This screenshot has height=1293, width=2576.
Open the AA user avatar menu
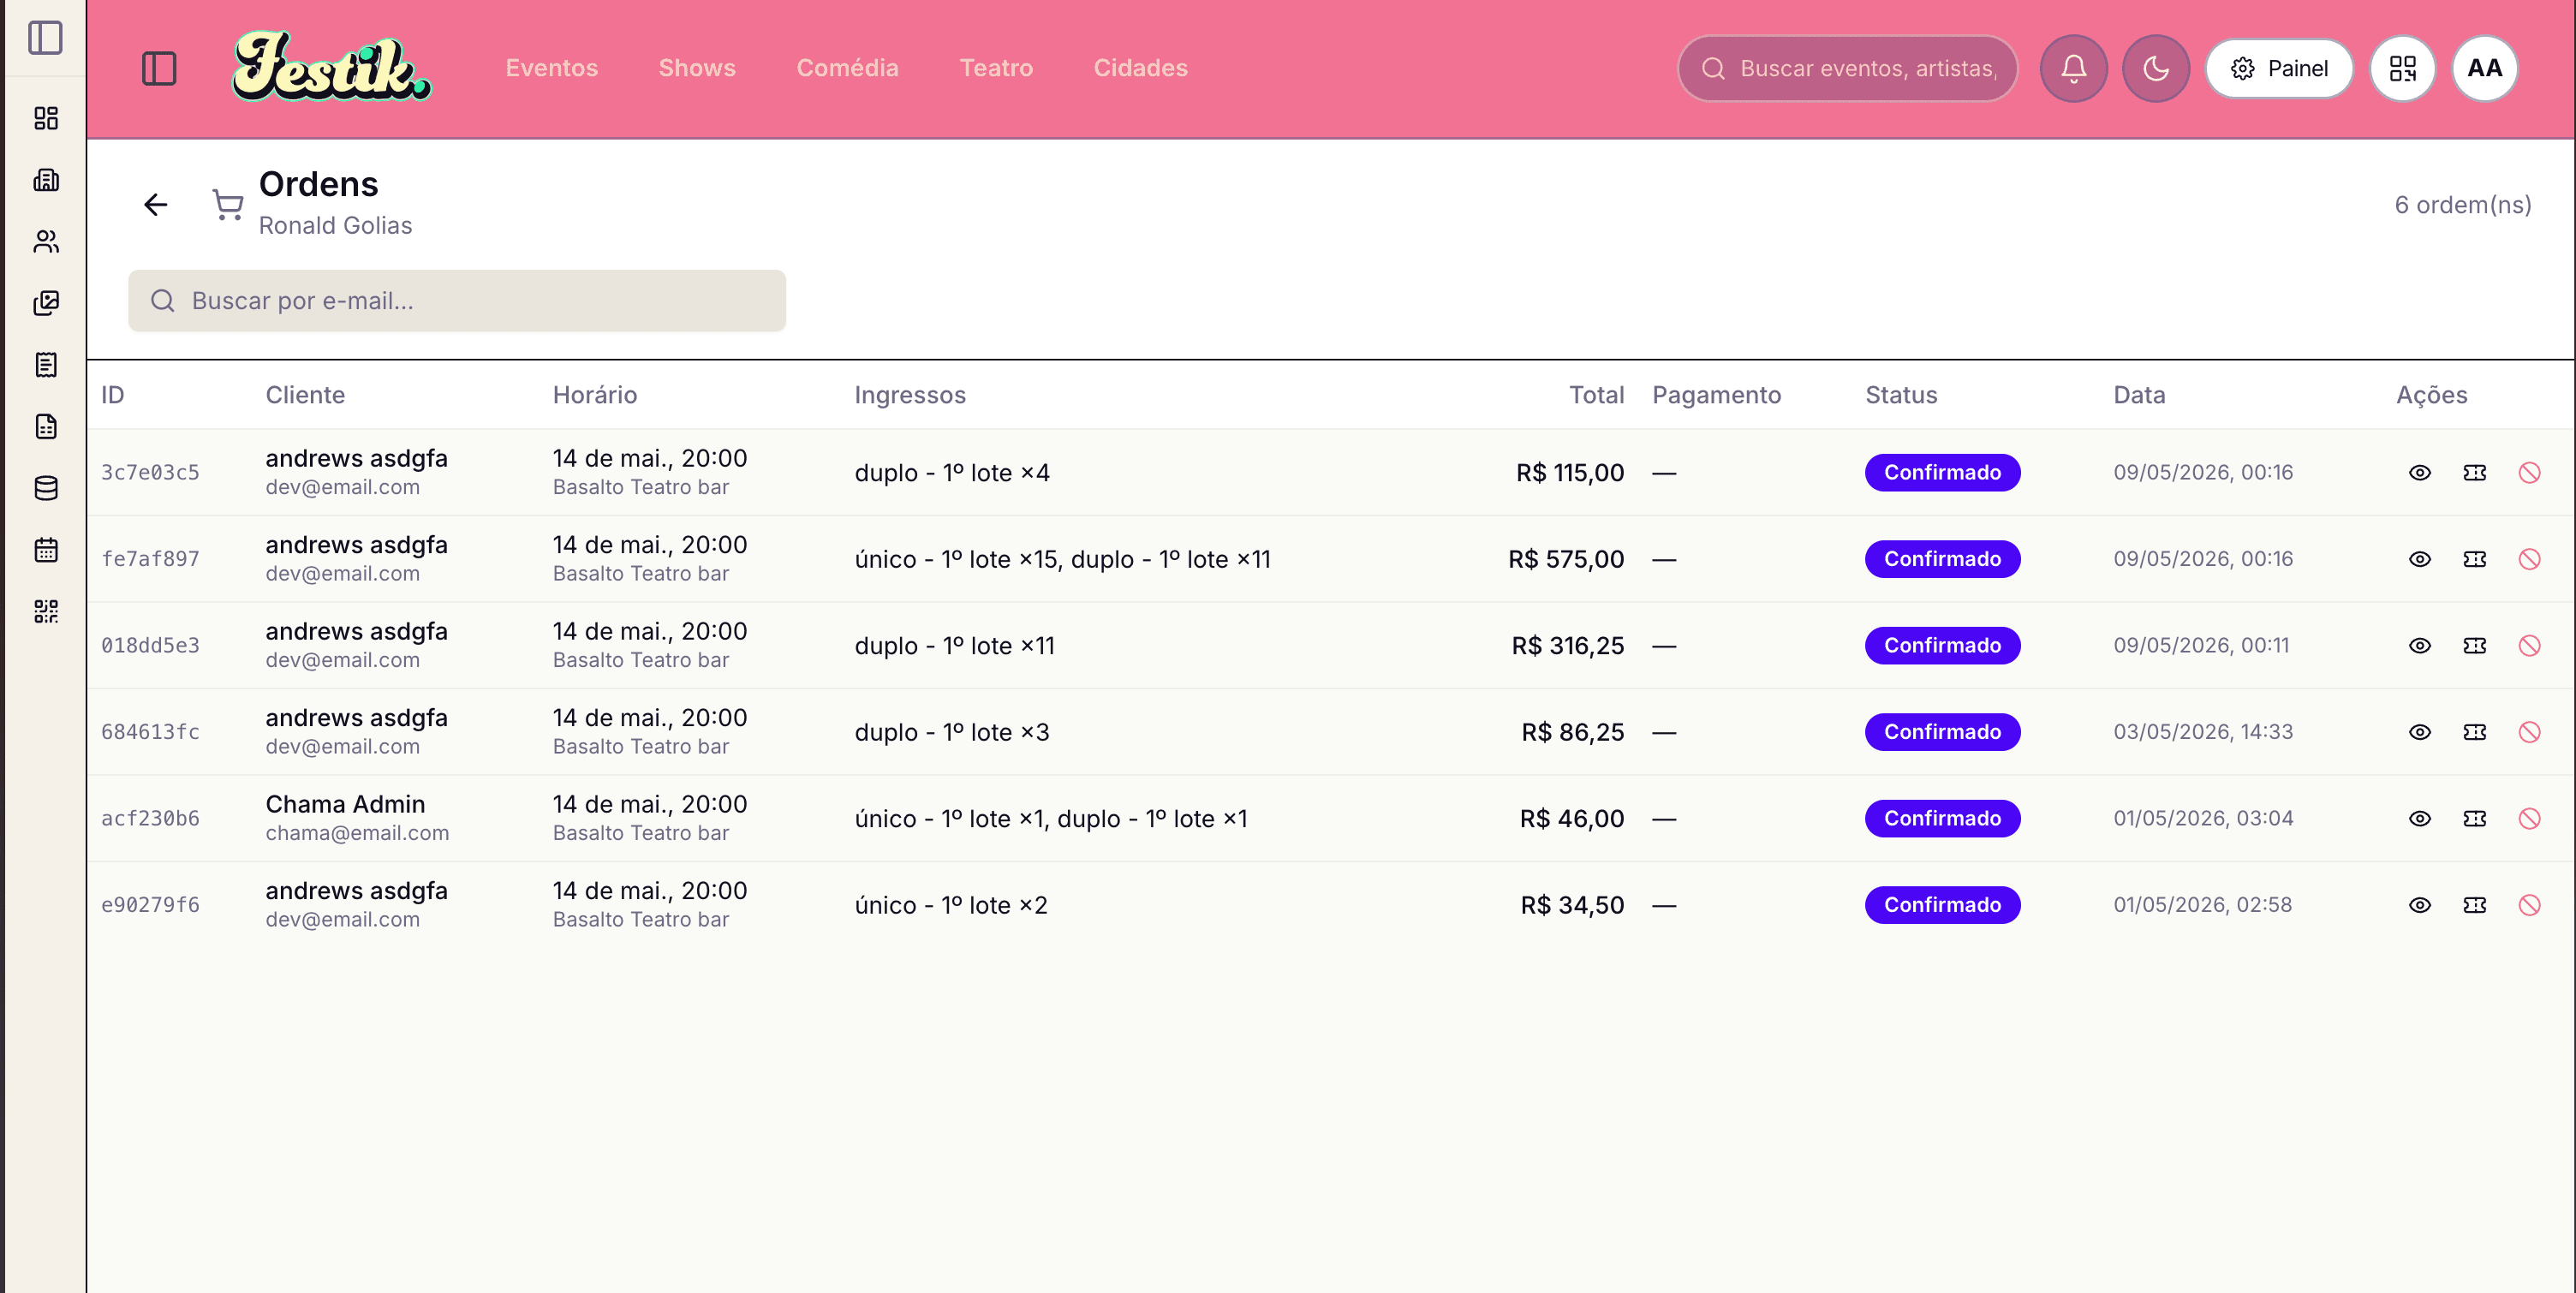(x=2484, y=68)
